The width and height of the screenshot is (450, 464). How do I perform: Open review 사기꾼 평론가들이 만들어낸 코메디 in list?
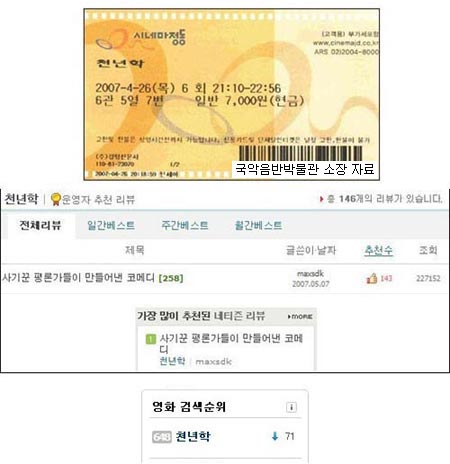pyautogui.click(x=79, y=278)
